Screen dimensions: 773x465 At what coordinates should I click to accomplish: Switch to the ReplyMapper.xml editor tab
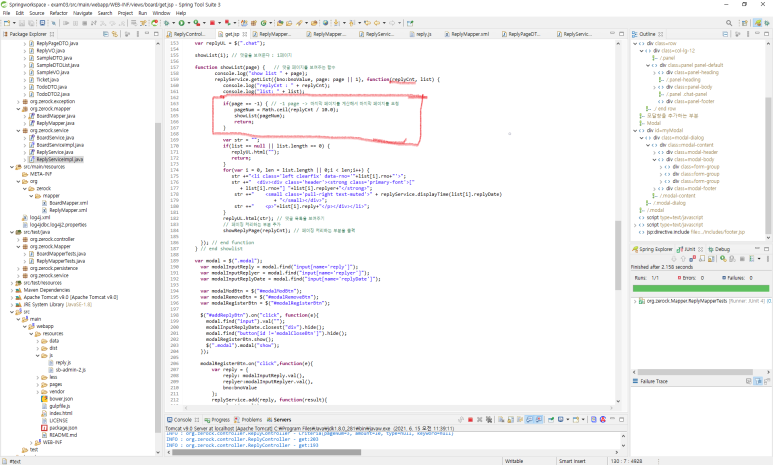tap(470, 34)
